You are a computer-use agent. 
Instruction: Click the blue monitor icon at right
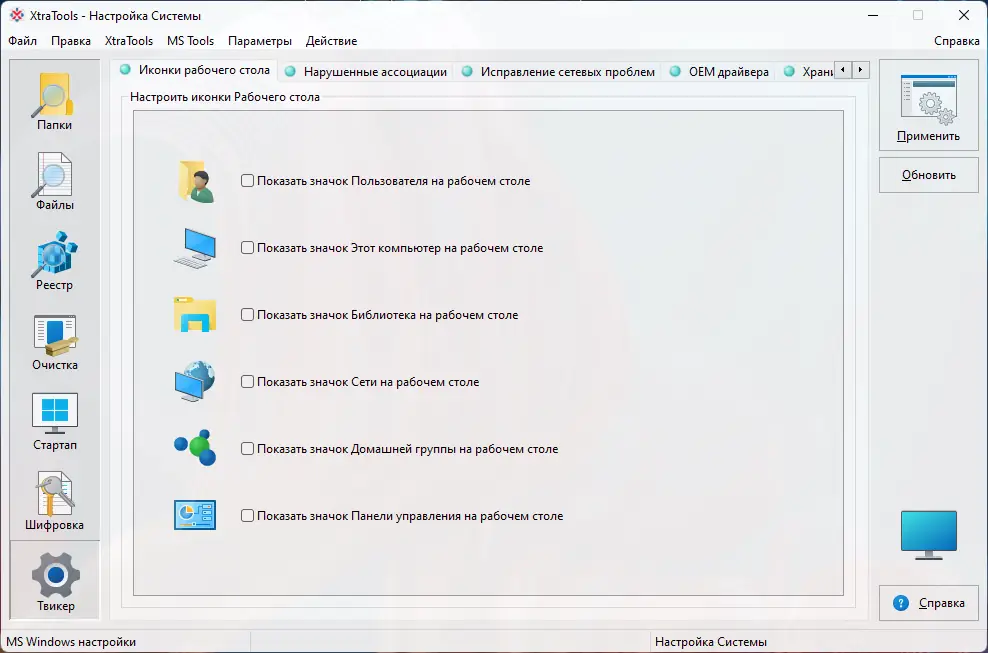(x=928, y=535)
